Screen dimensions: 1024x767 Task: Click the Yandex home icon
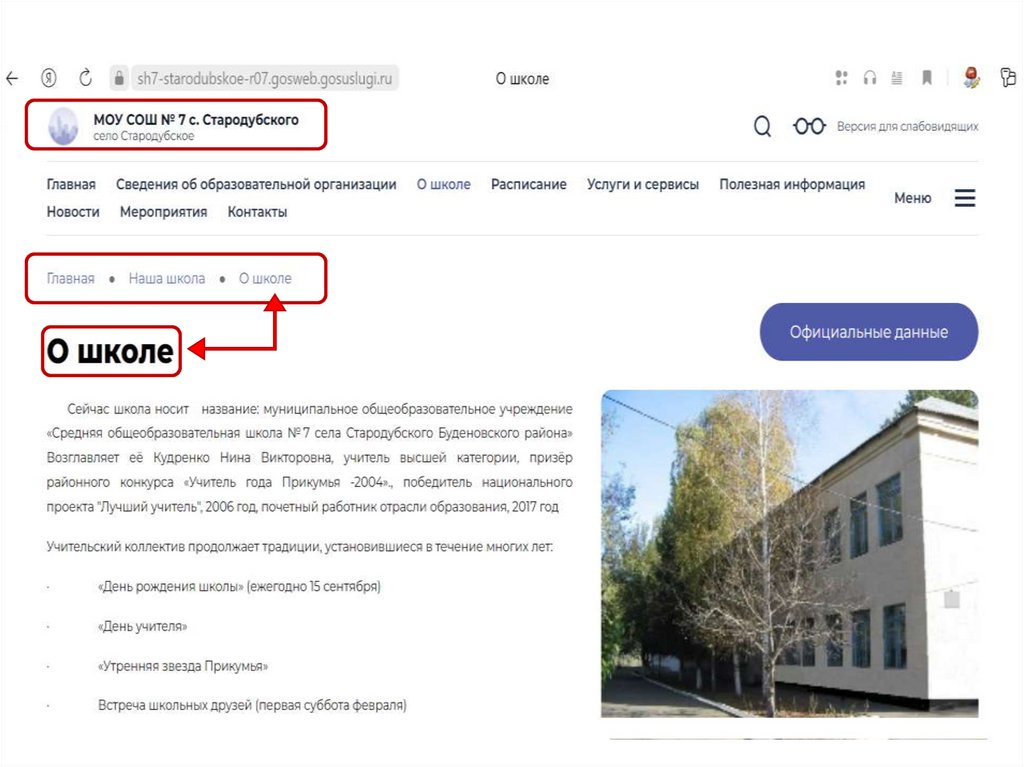tap(48, 78)
